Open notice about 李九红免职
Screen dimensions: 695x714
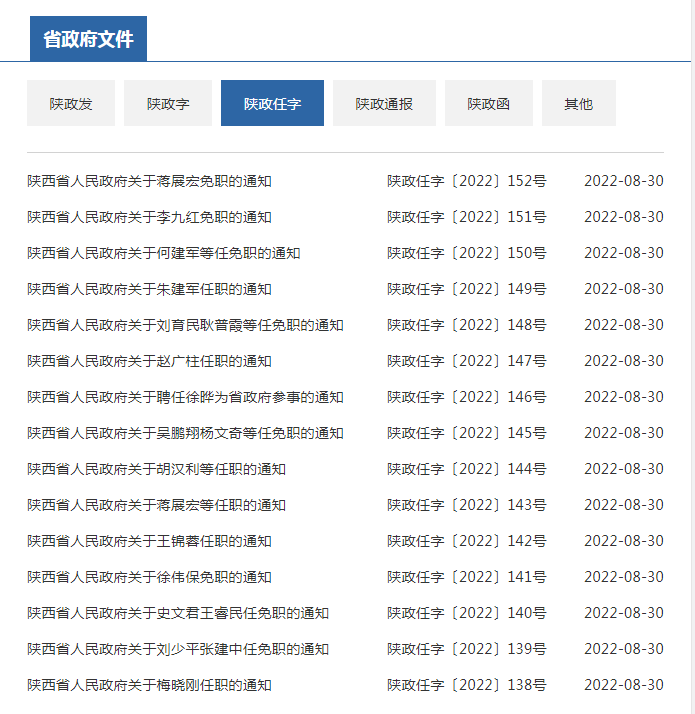click(149, 218)
